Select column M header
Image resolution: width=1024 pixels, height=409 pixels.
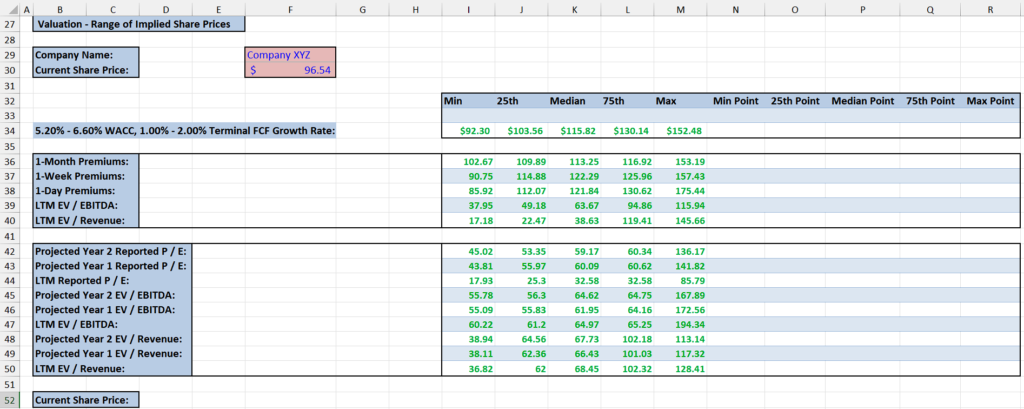pyautogui.click(x=680, y=9)
